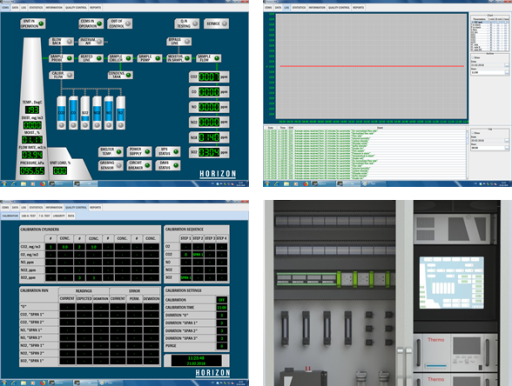Open Start menu on CEMS screen taskbar
Viewport: 512px width, 386px height.
[x=4, y=184]
